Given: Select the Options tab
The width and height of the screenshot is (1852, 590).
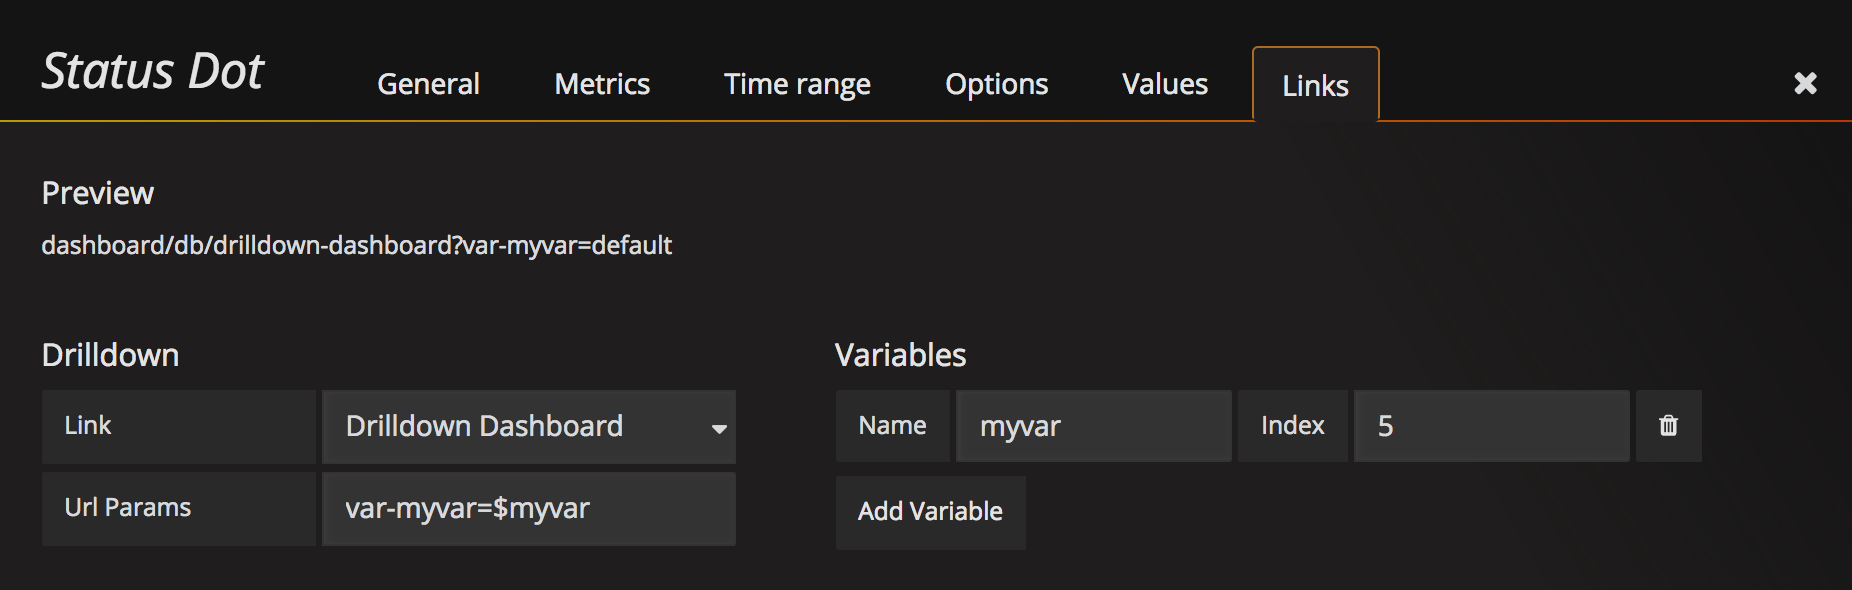Looking at the screenshot, I should coord(996,84).
